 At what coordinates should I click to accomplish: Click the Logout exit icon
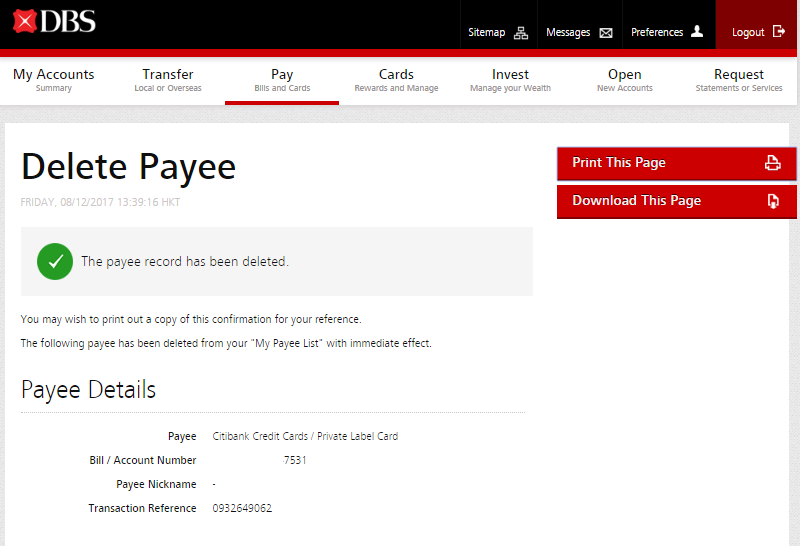tap(779, 32)
